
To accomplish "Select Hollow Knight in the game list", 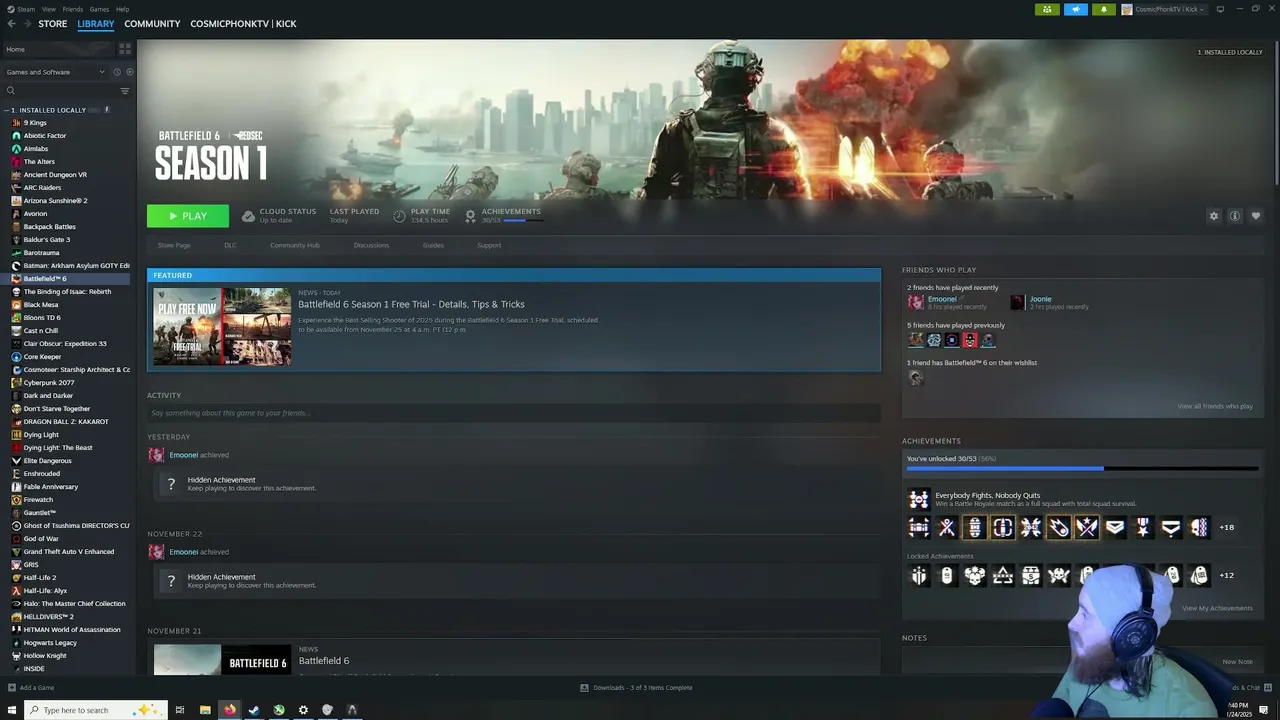I will click(45, 656).
